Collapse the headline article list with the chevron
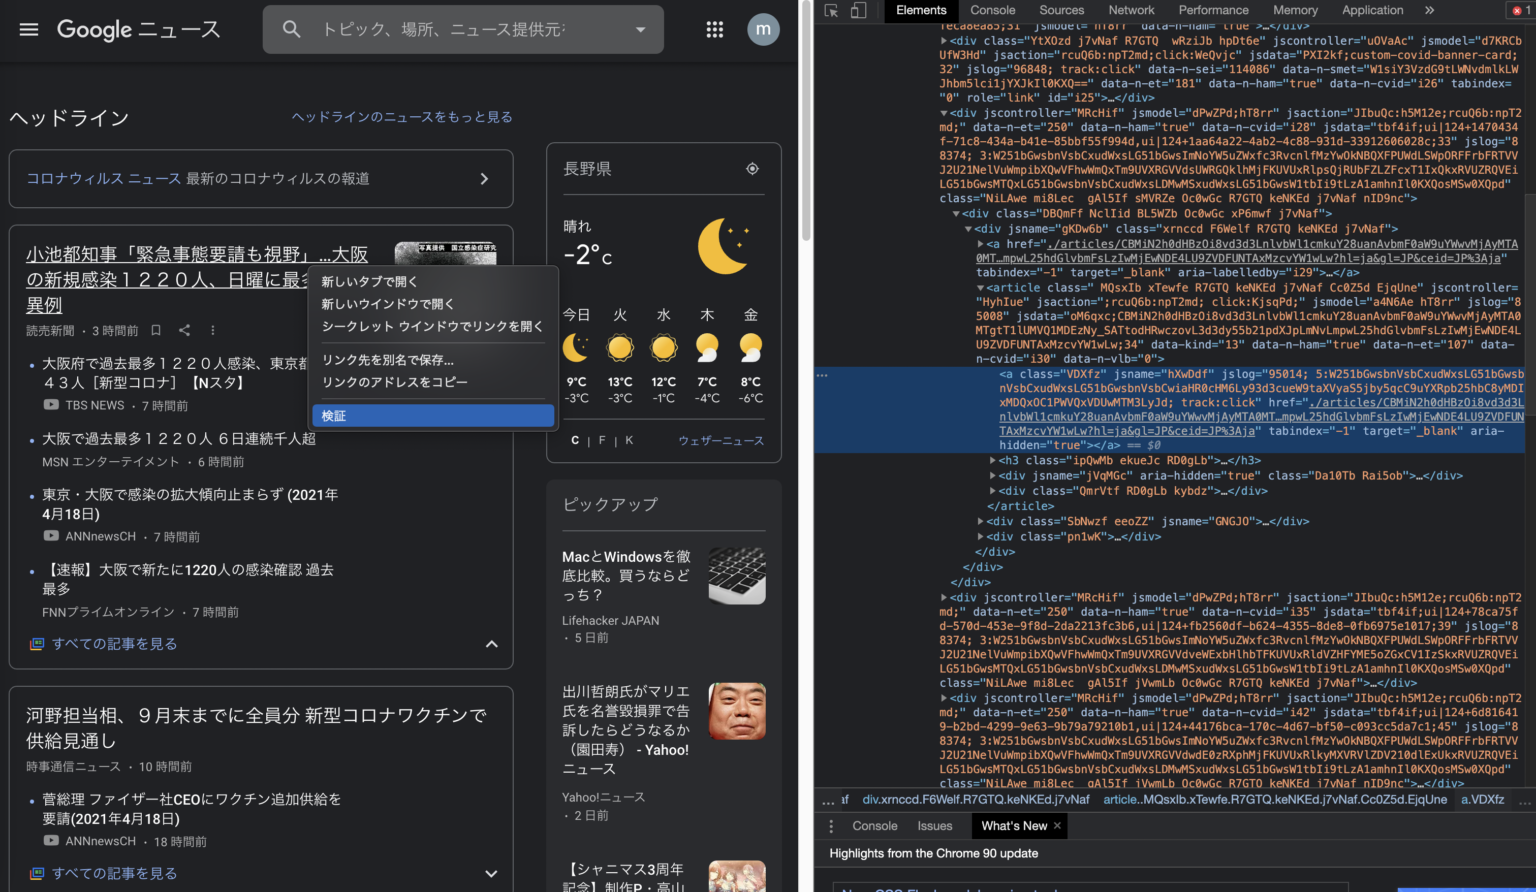Viewport: 1536px width, 892px height. 491,644
